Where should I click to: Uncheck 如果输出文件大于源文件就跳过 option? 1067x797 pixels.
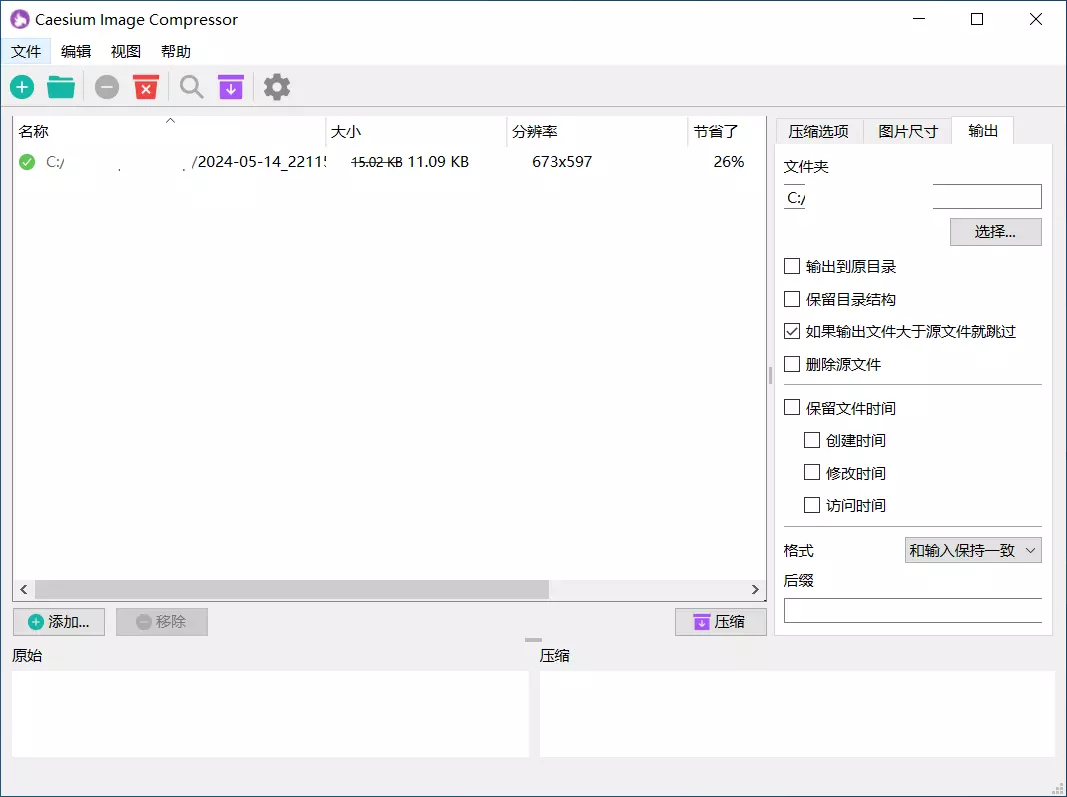(792, 331)
